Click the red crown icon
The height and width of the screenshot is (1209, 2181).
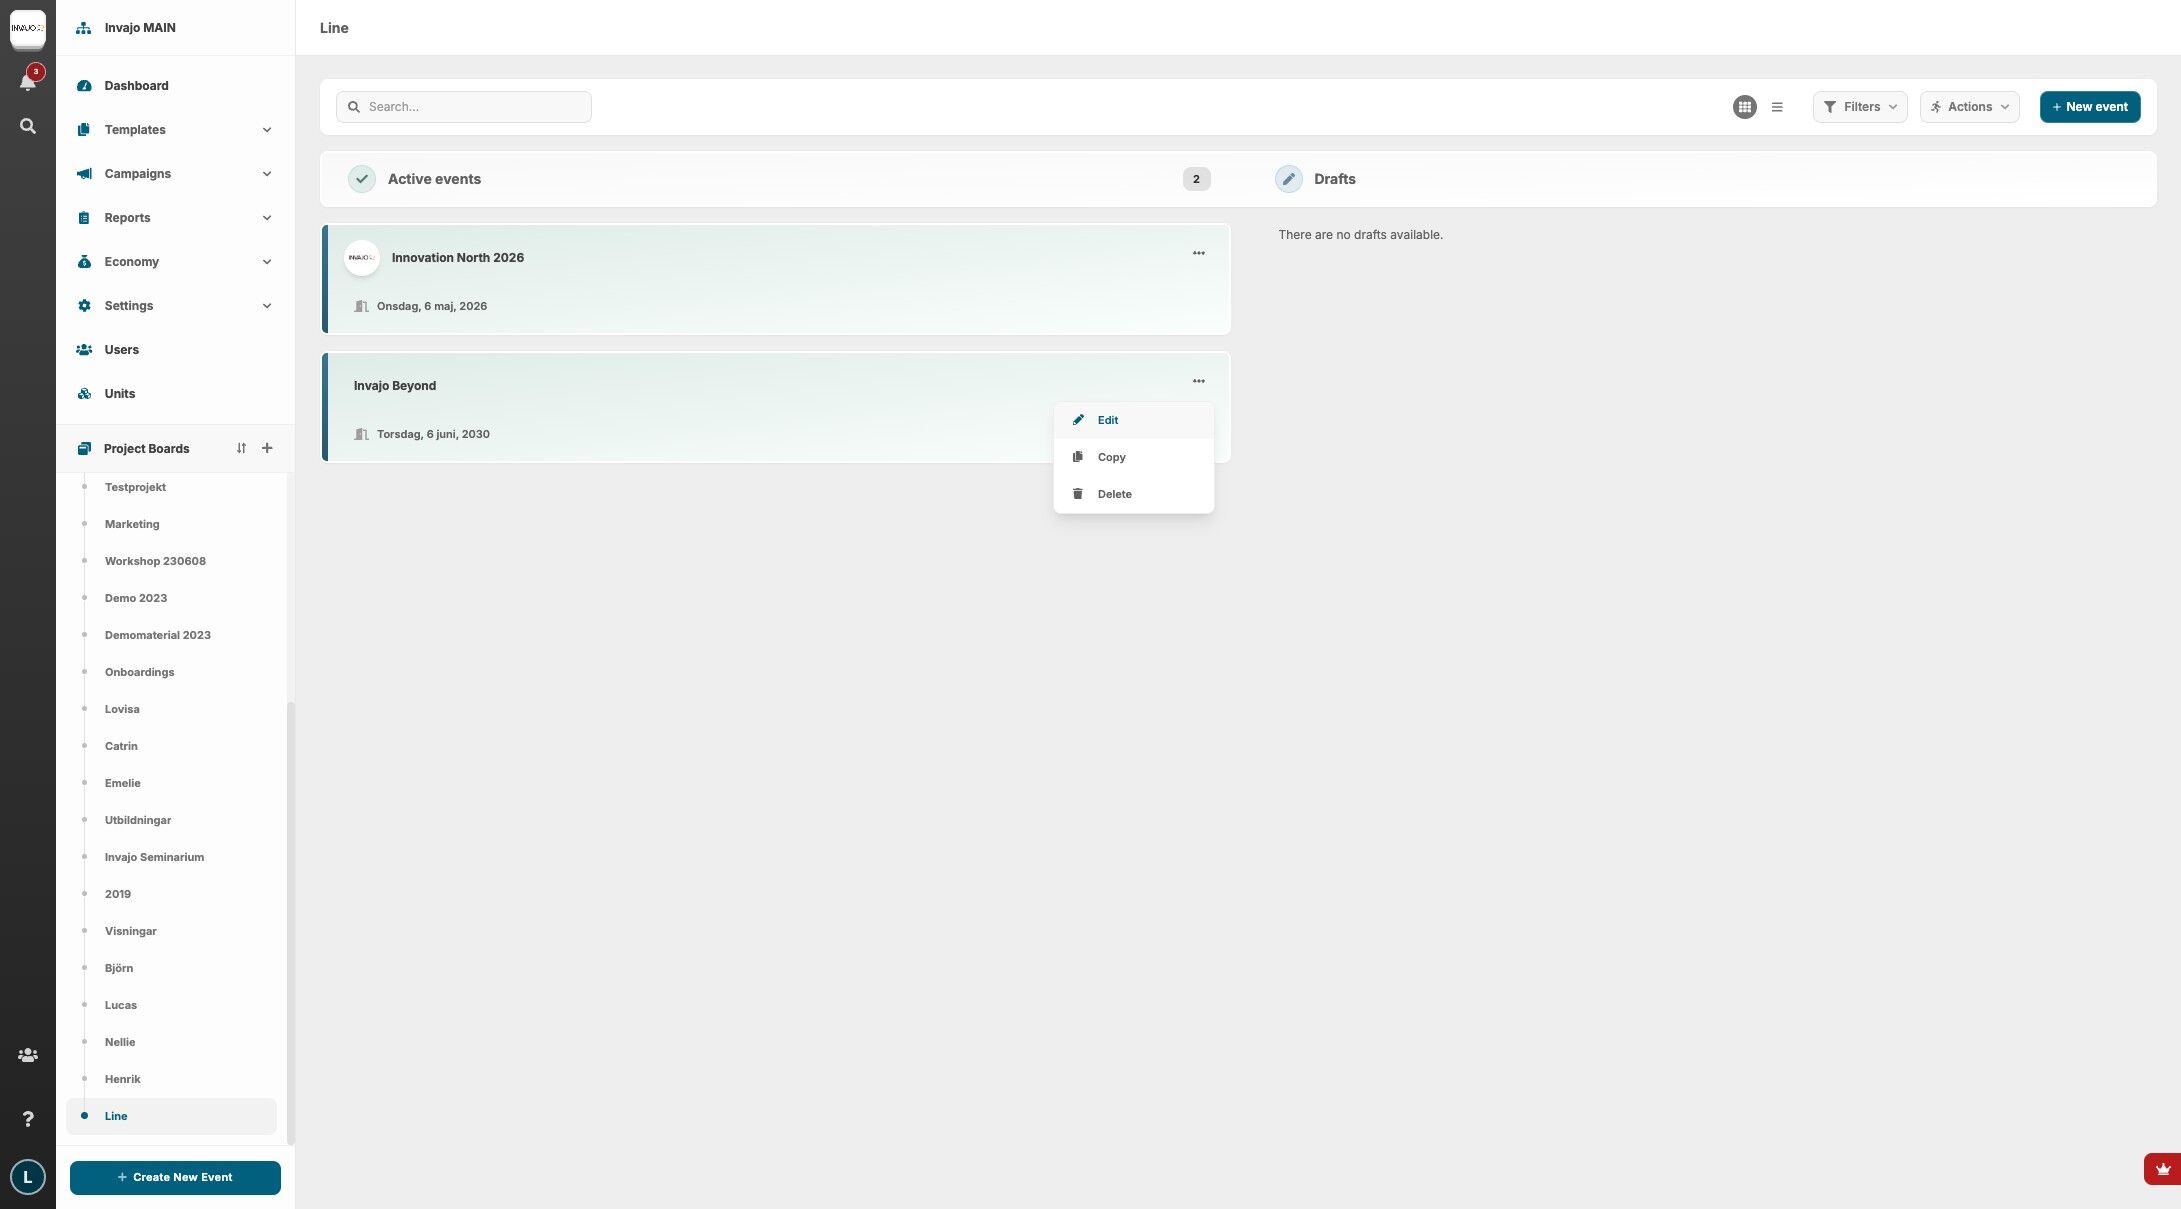(x=2162, y=1168)
